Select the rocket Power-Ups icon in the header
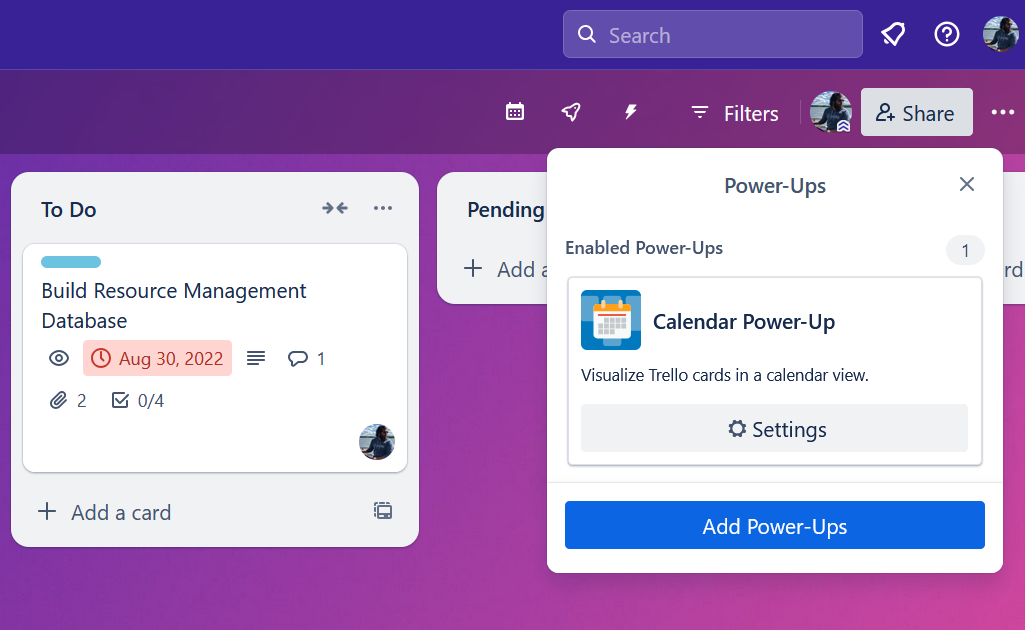Viewport: 1025px width, 630px height. pos(571,112)
